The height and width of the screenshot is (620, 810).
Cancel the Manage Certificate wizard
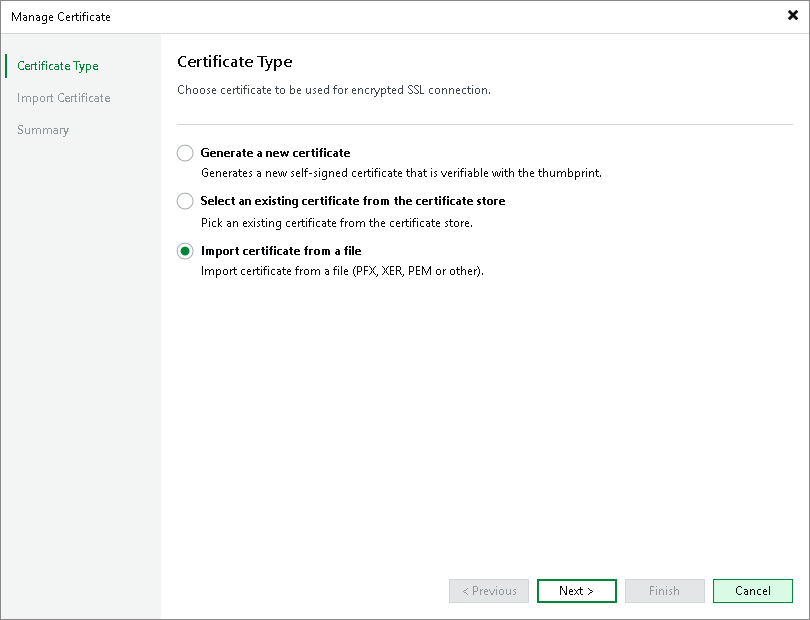(753, 591)
